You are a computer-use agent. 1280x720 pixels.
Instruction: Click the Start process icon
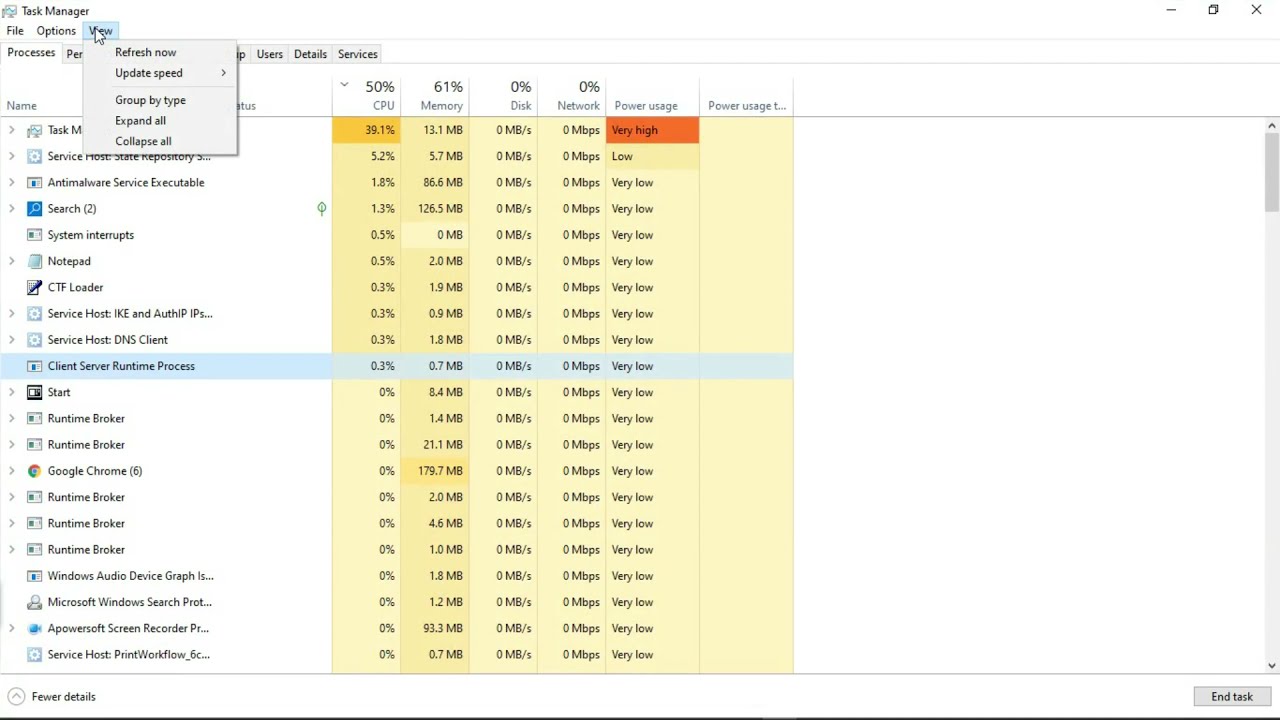click(x=35, y=392)
